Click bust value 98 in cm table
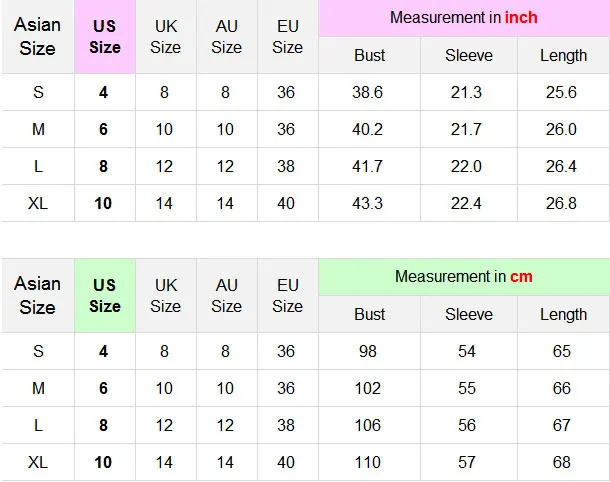 (x=368, y=351)
